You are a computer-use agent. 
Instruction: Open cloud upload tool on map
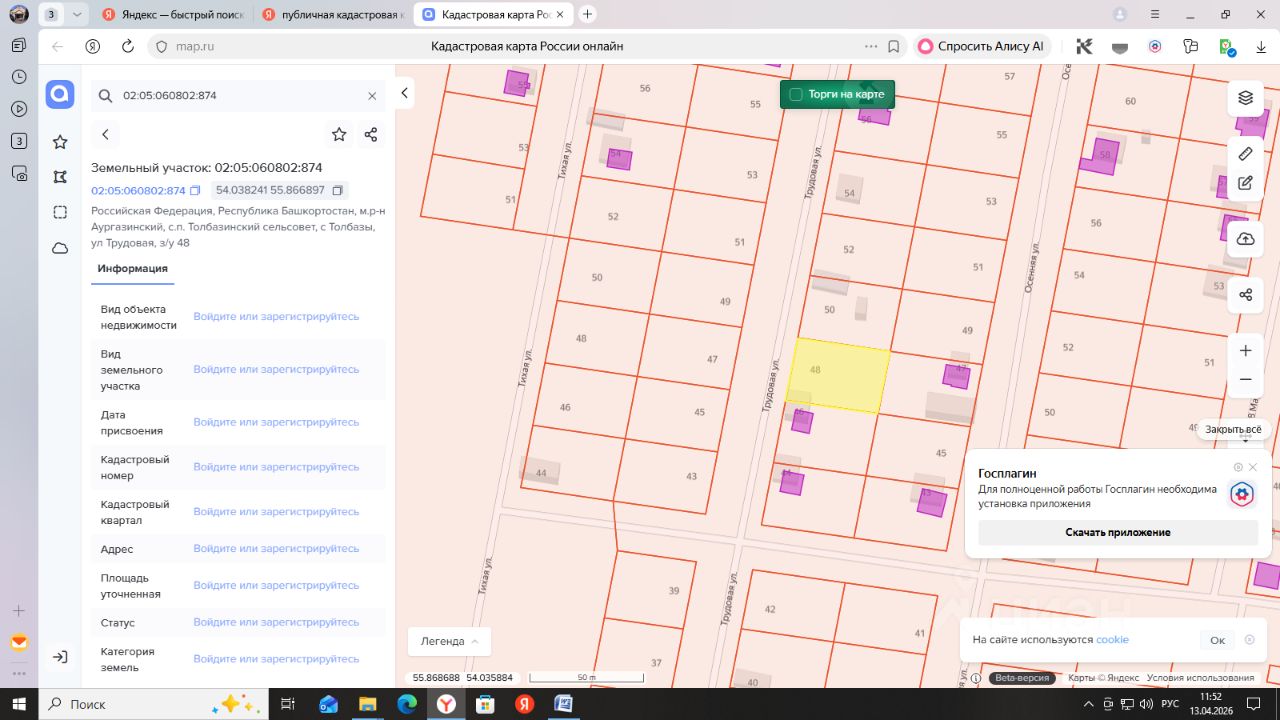point(1245,239)
